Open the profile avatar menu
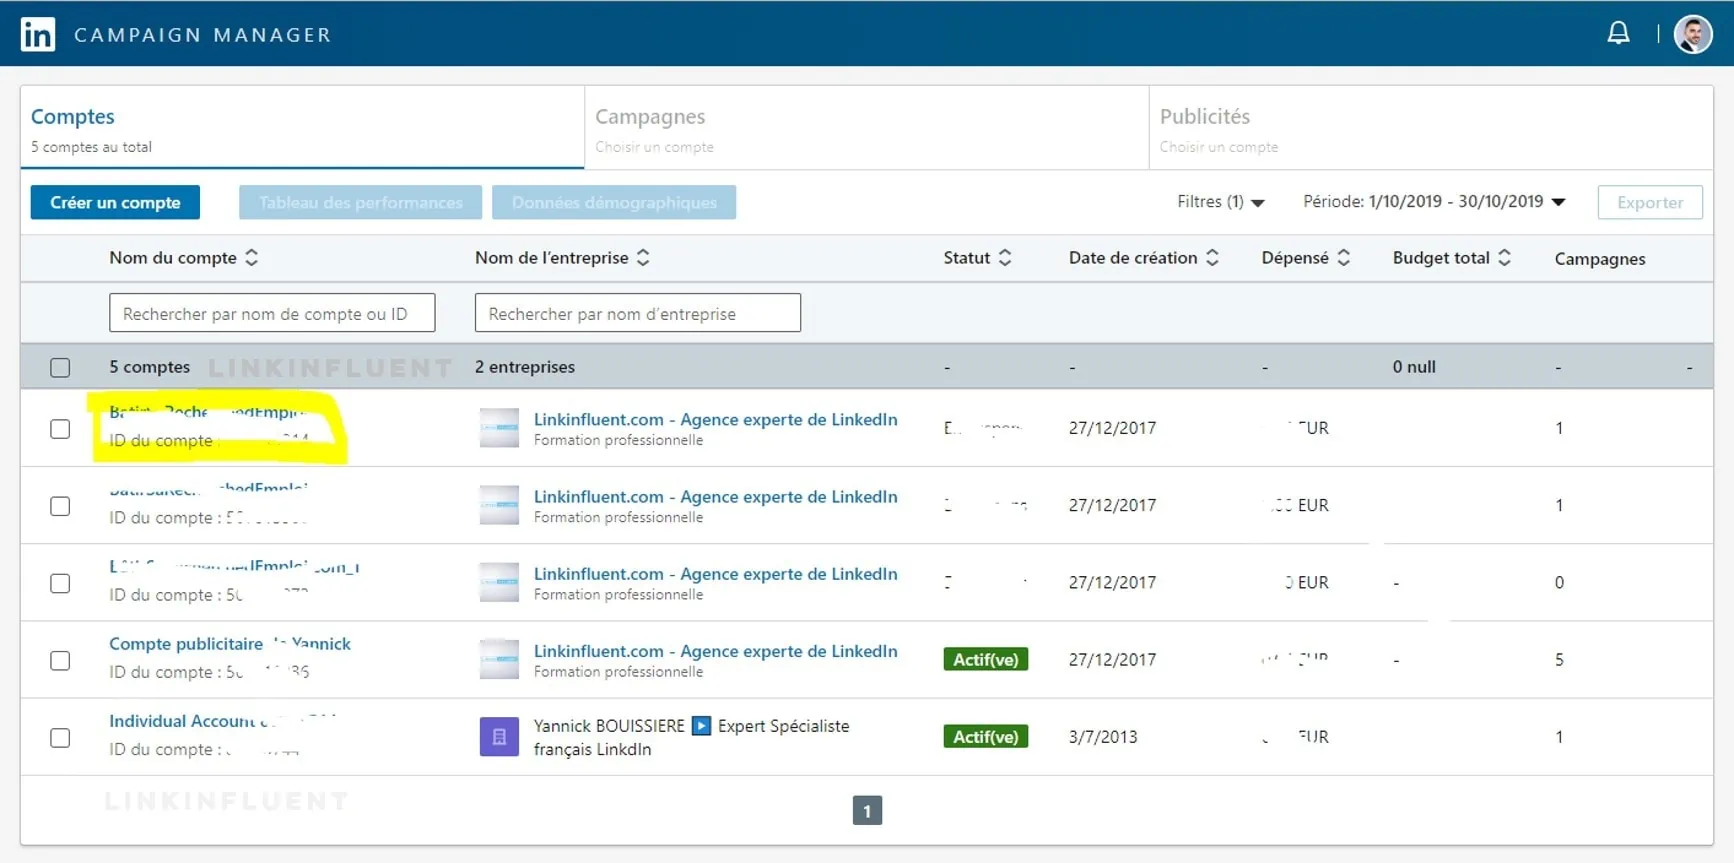The width and height of the screenshot is (1734, 863). (x=1693, y=34)
